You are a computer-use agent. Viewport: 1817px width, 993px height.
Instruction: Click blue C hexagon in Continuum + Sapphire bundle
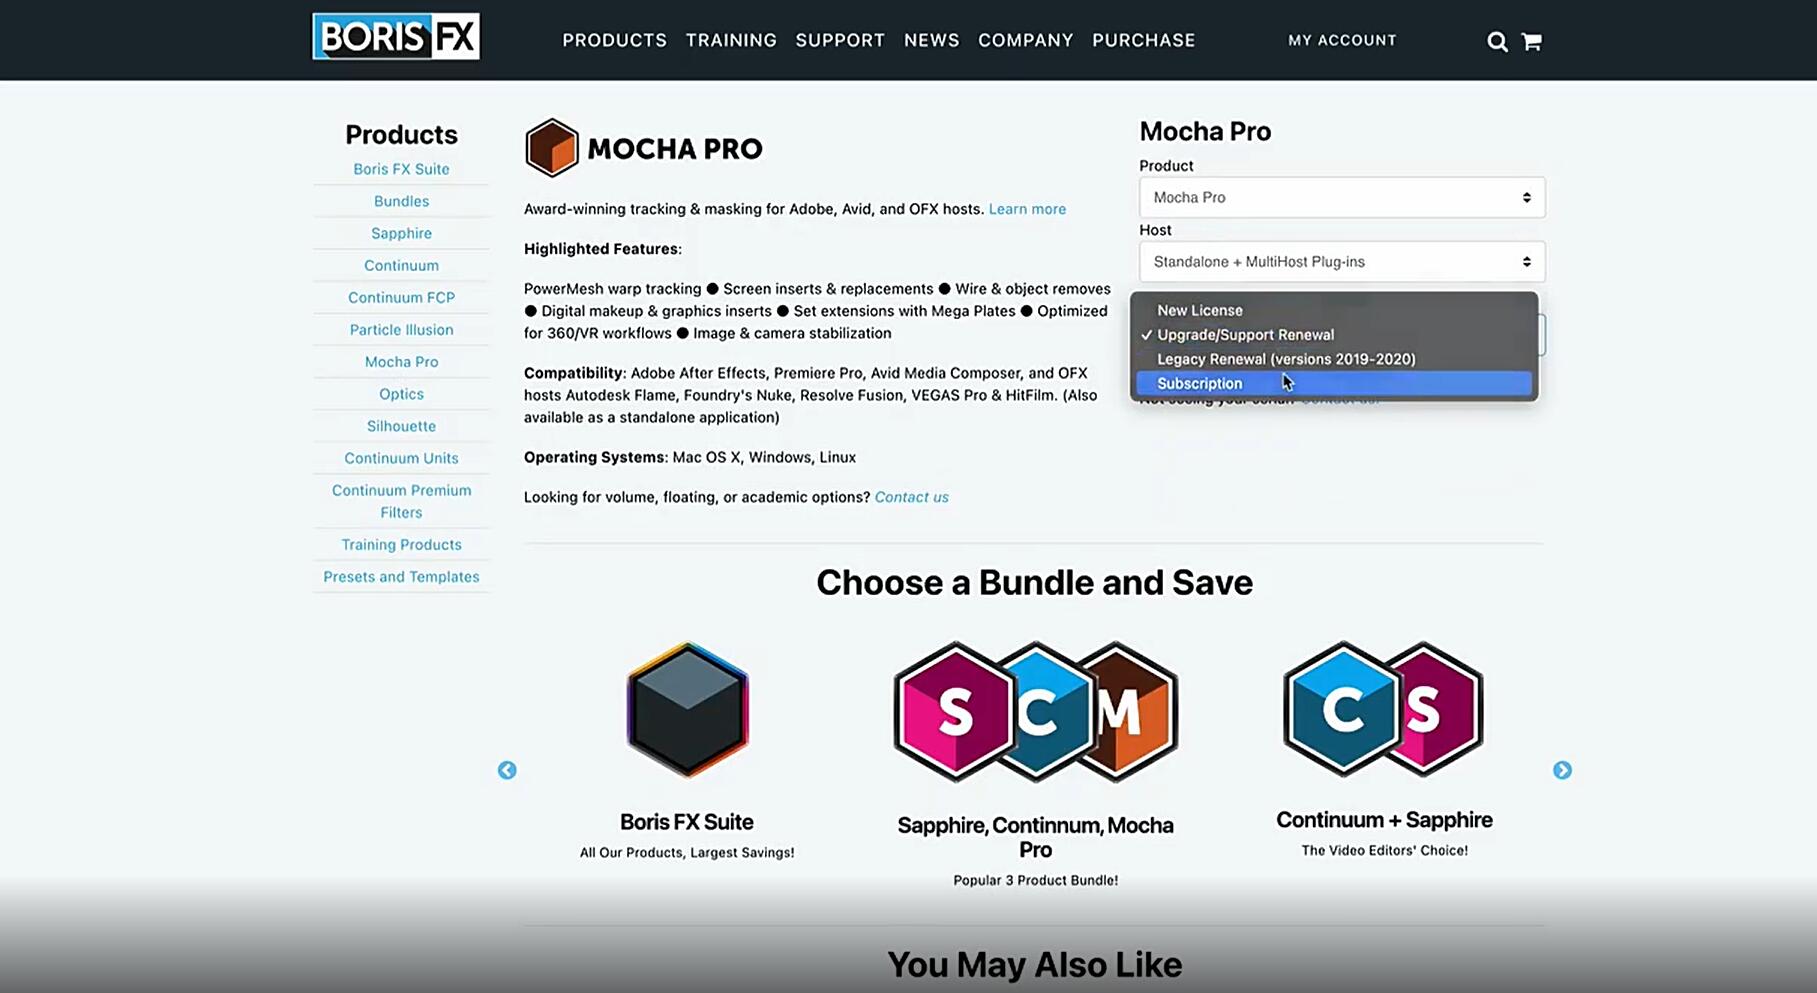pyautogui.click(x=1341, y=709)
